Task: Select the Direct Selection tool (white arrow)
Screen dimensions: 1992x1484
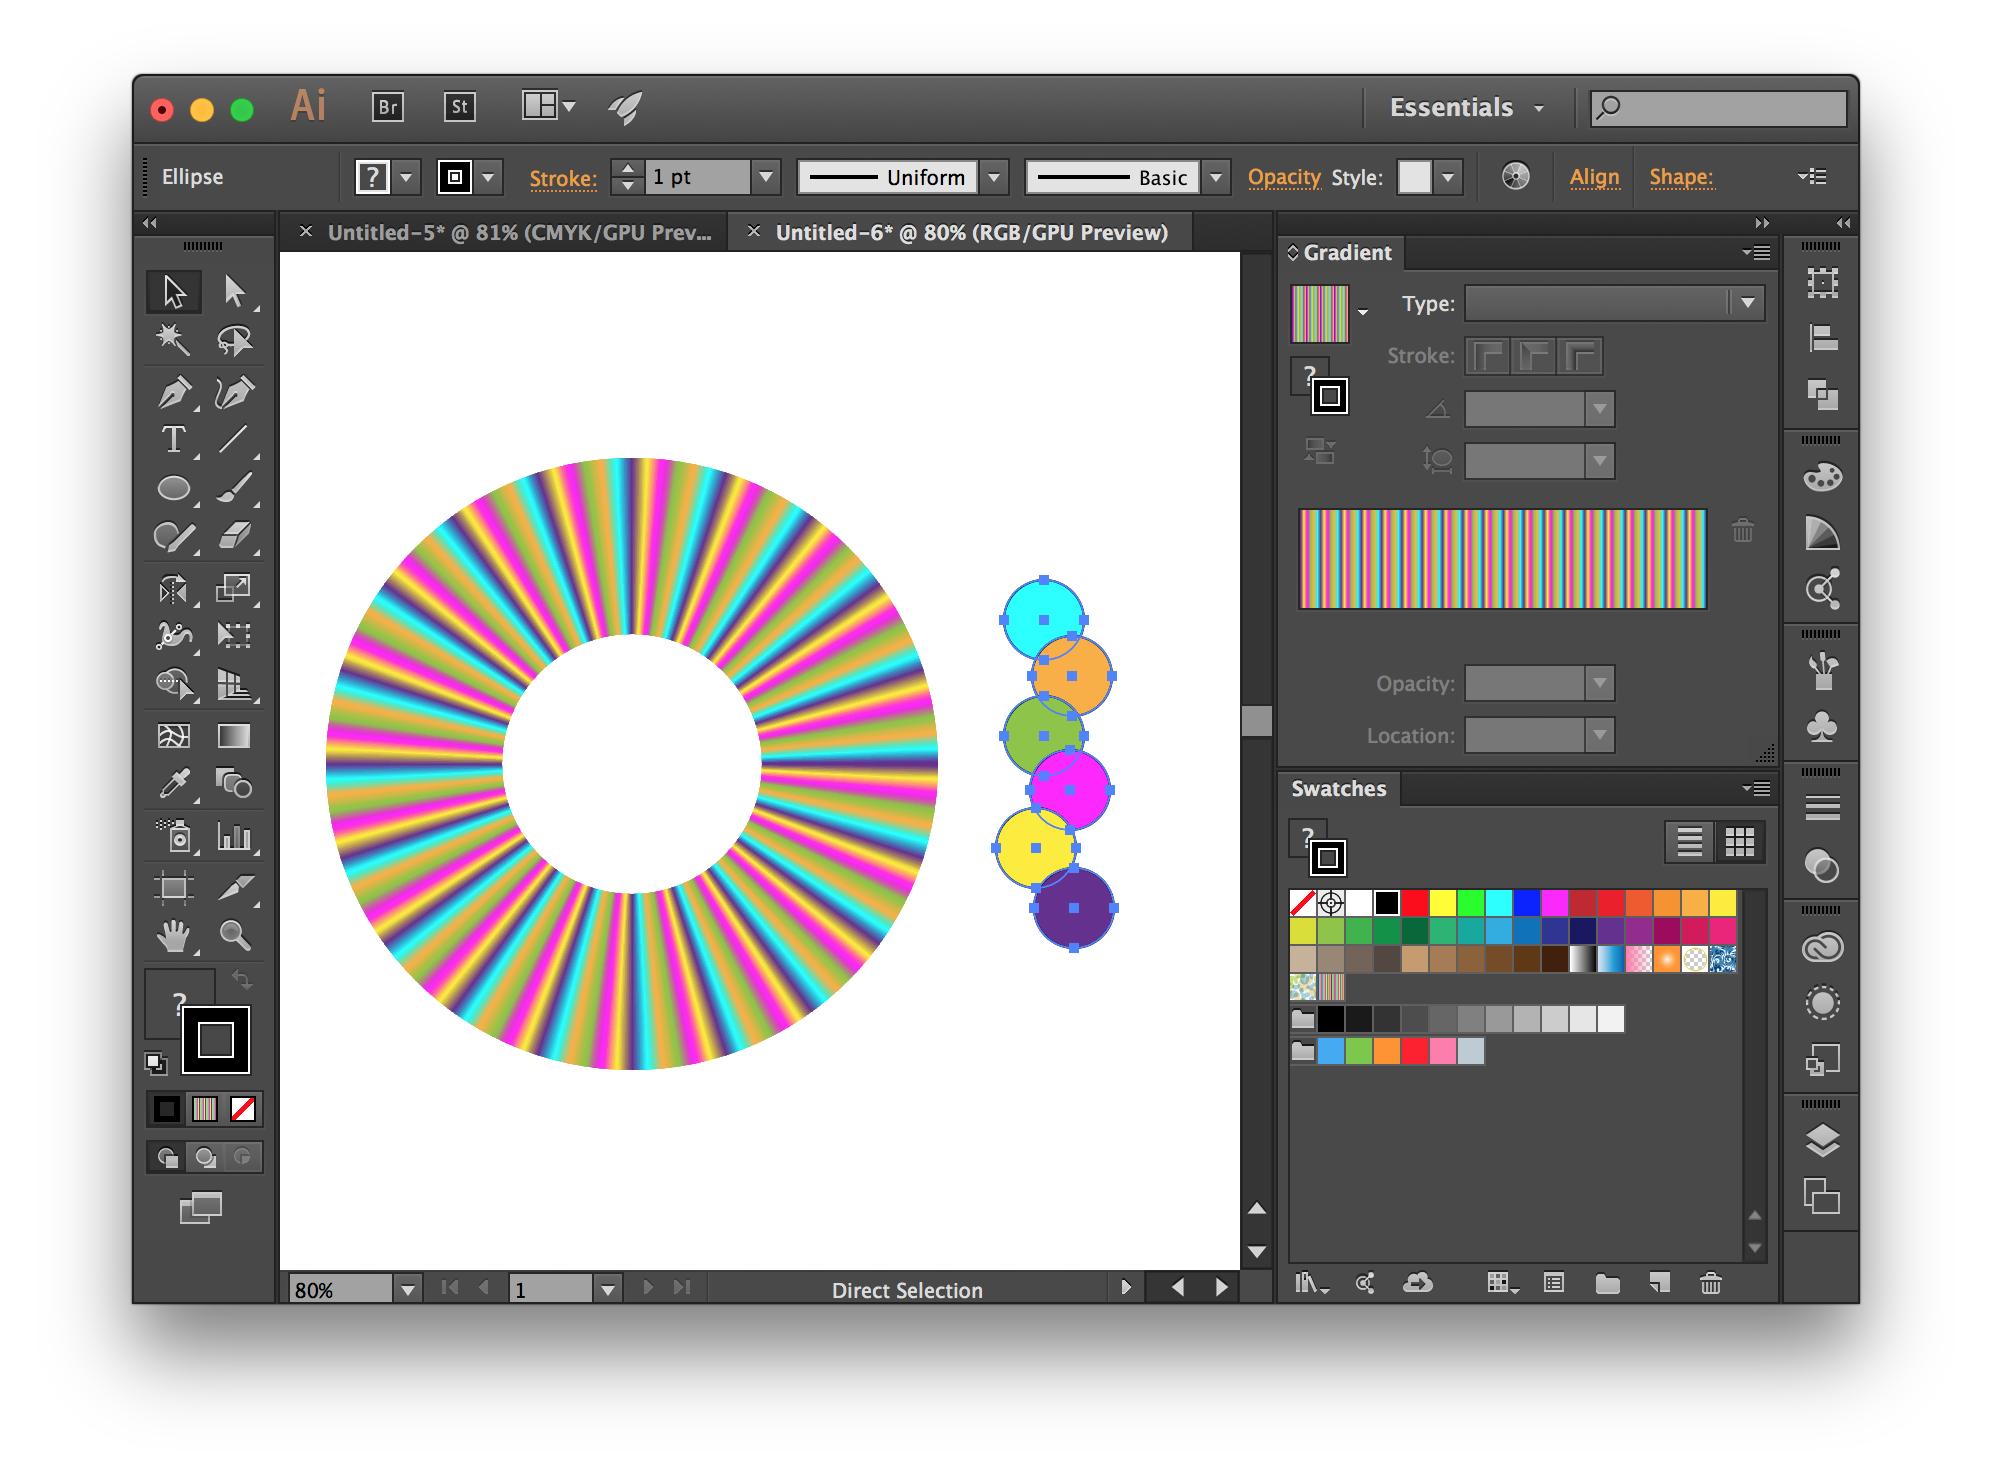Action: click(x=234, y=292)
